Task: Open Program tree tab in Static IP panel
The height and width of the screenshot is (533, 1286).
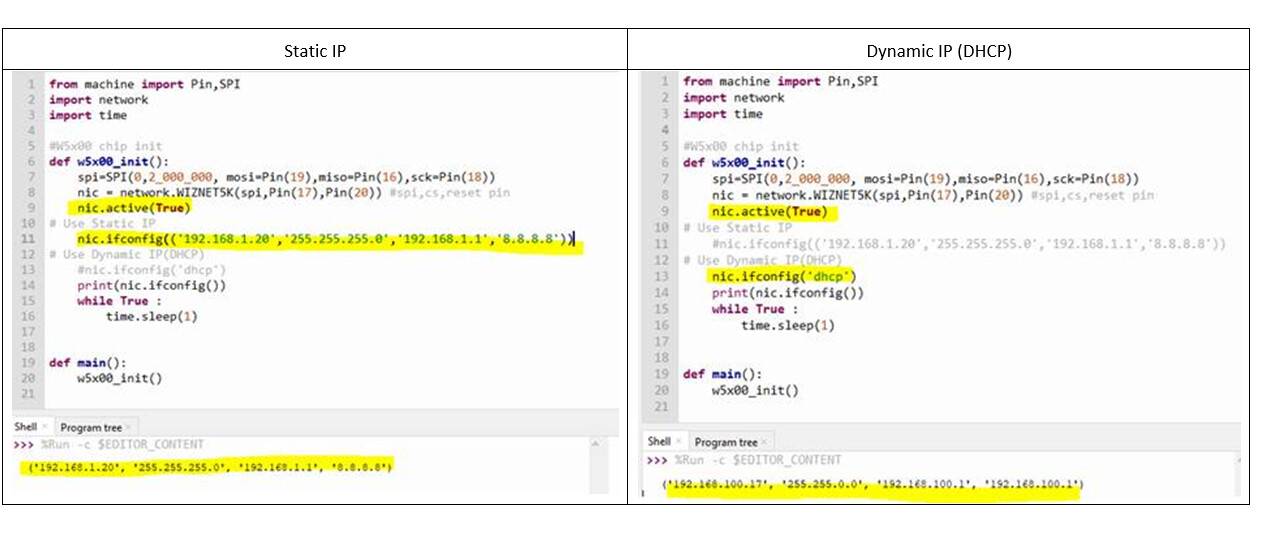Action: (x=91, y=427)
